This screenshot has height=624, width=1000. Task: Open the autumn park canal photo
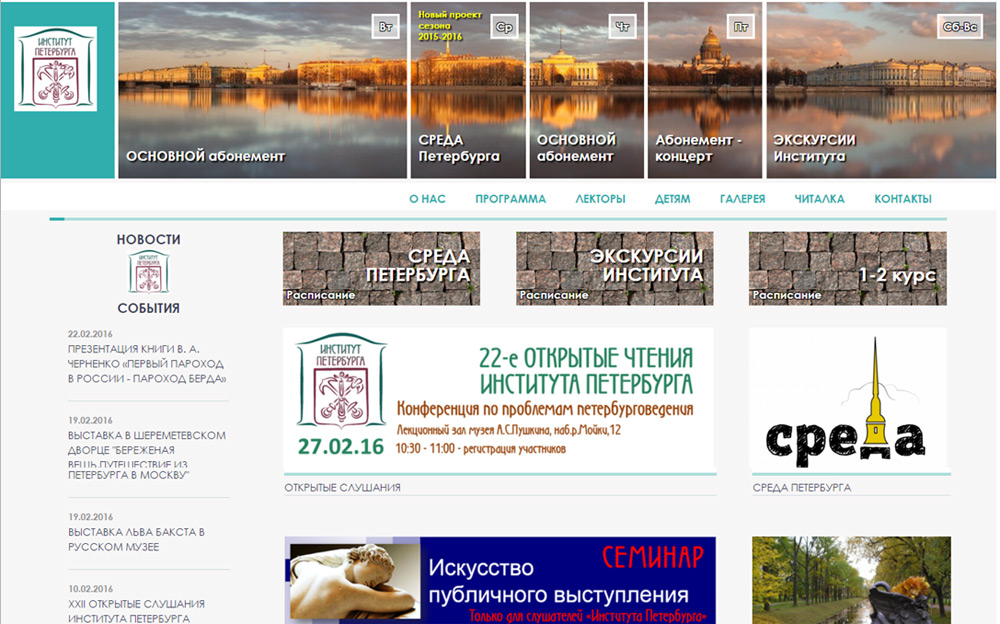(851, 580)
